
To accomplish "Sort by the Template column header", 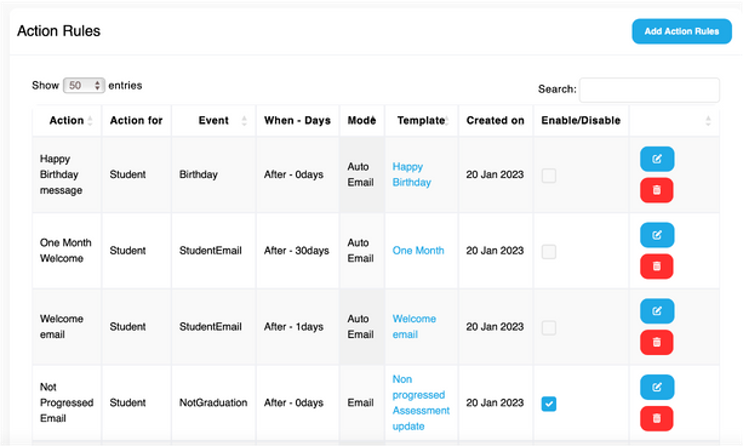I will (420, 121).
